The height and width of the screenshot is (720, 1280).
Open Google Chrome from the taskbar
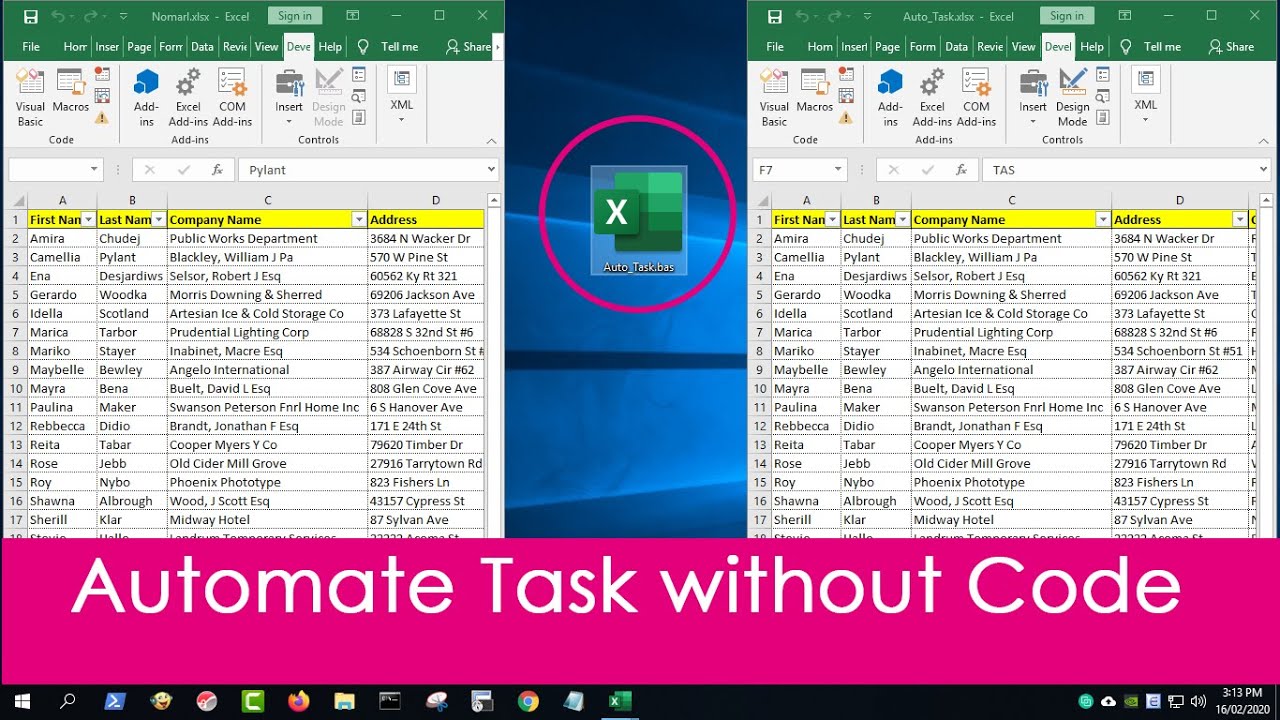(528, 701)
